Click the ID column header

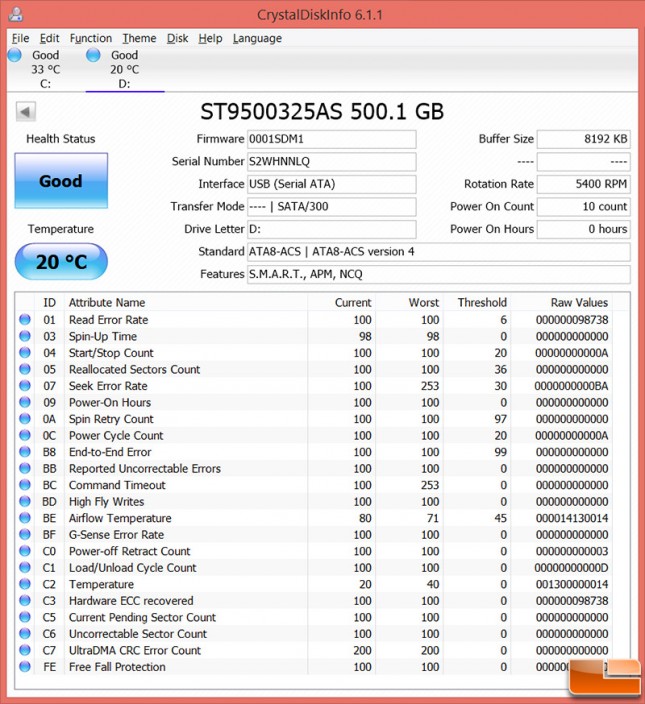49,303
